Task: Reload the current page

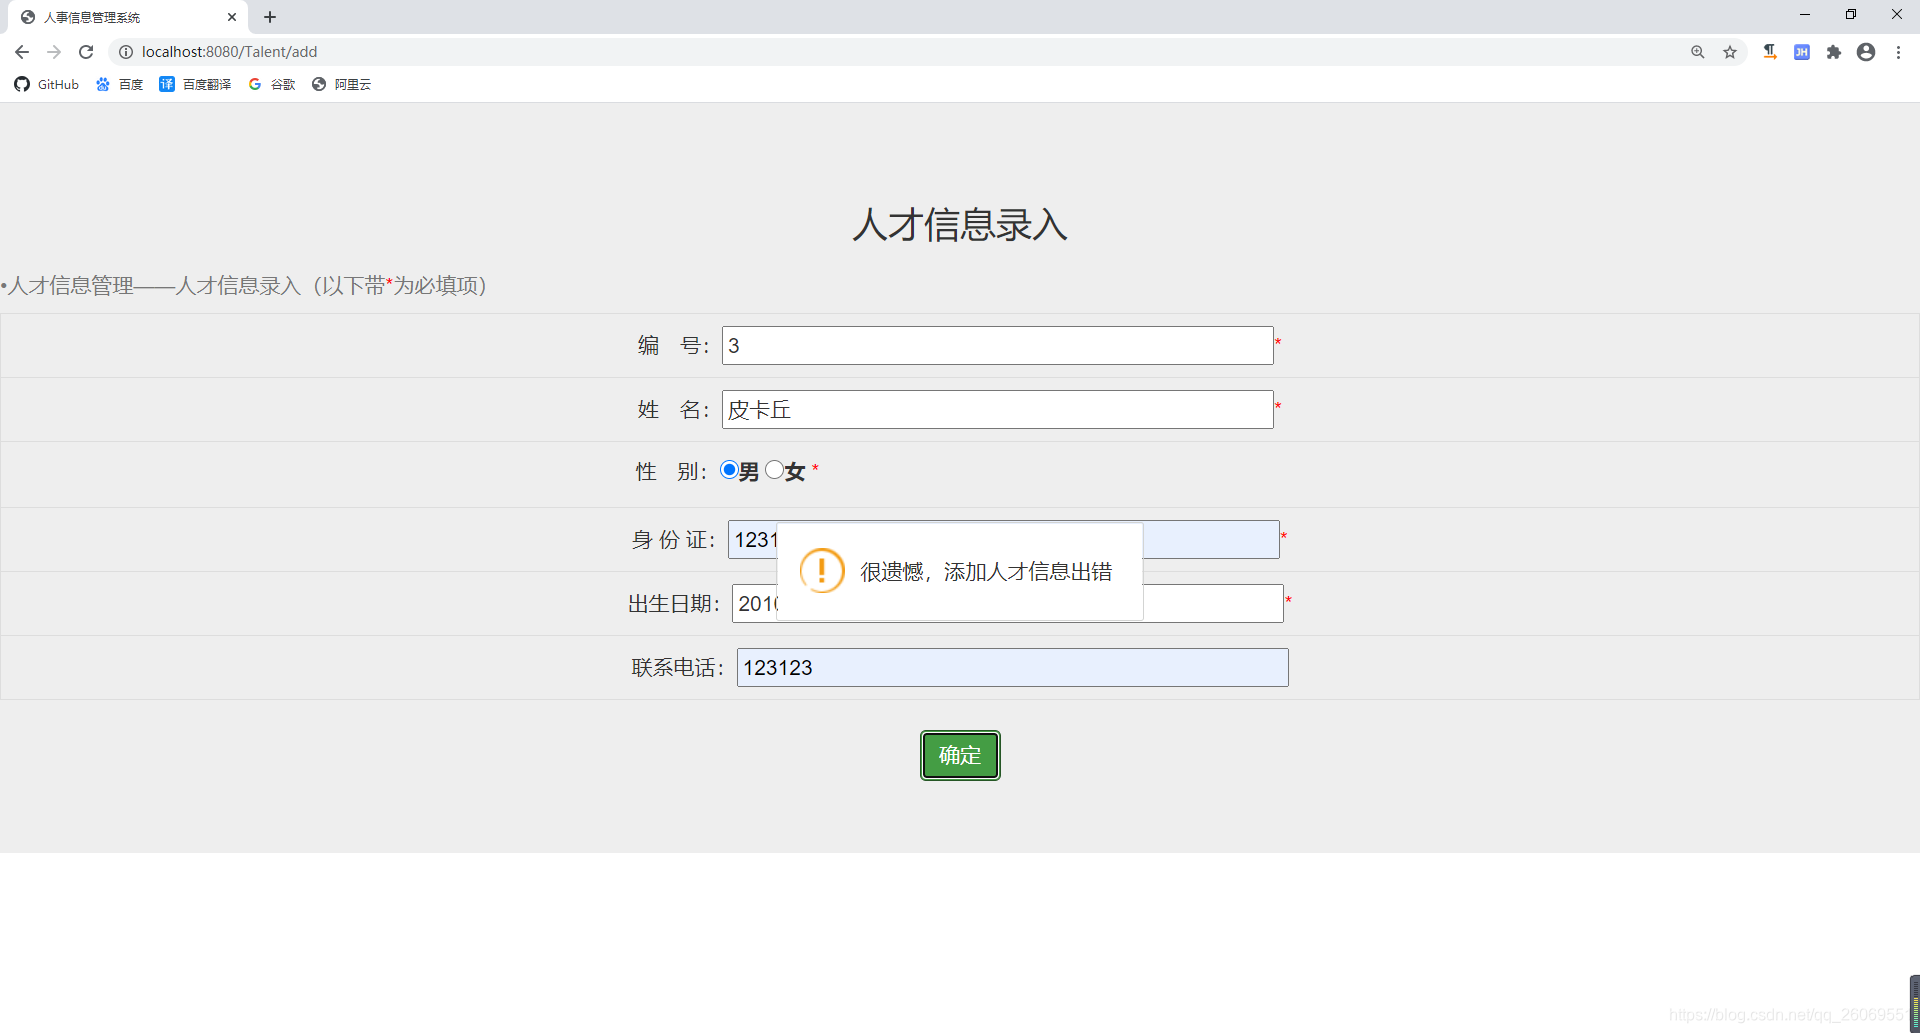Action: coord(86,52)
